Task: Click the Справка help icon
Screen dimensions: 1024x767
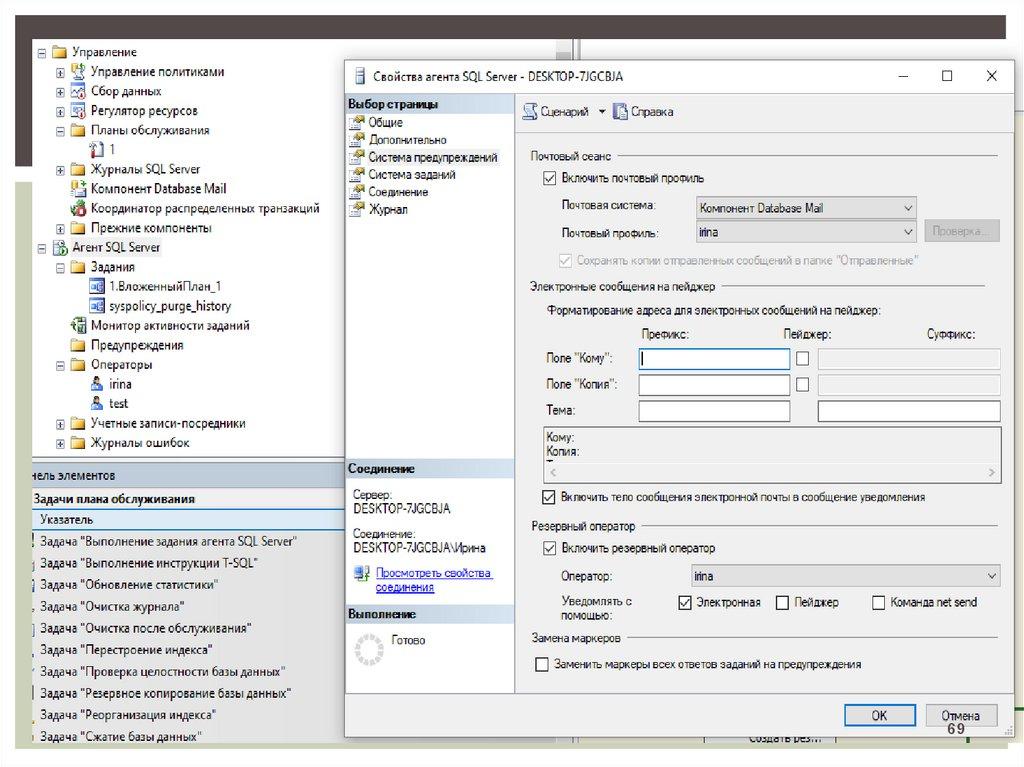Action: [x=621, y=112]
